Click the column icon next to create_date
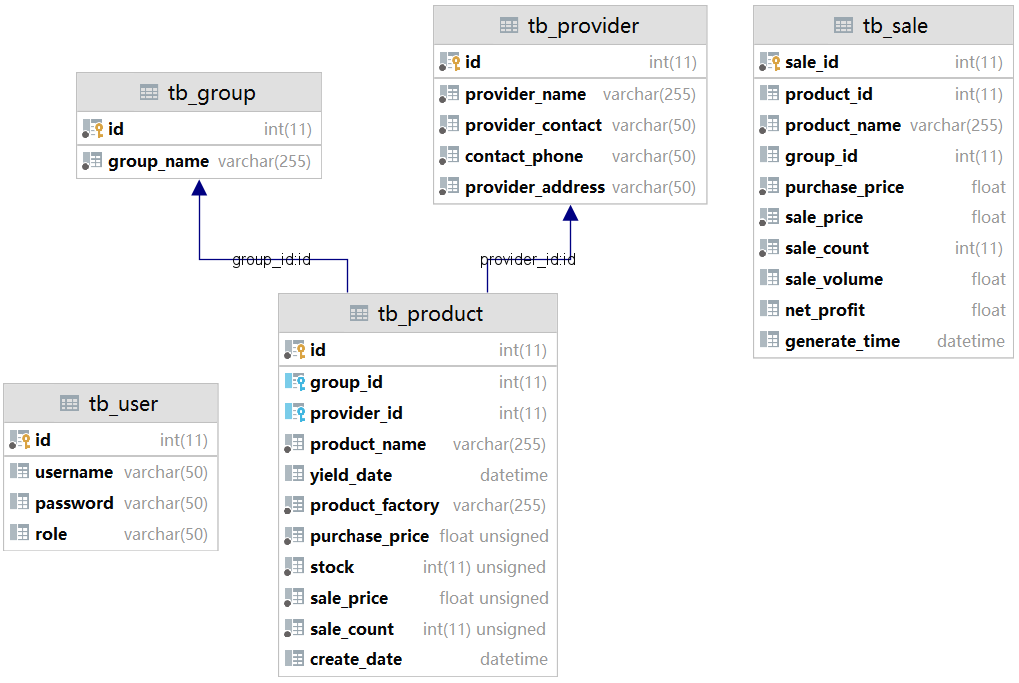 pyautogui.click(x=294, y=659)
